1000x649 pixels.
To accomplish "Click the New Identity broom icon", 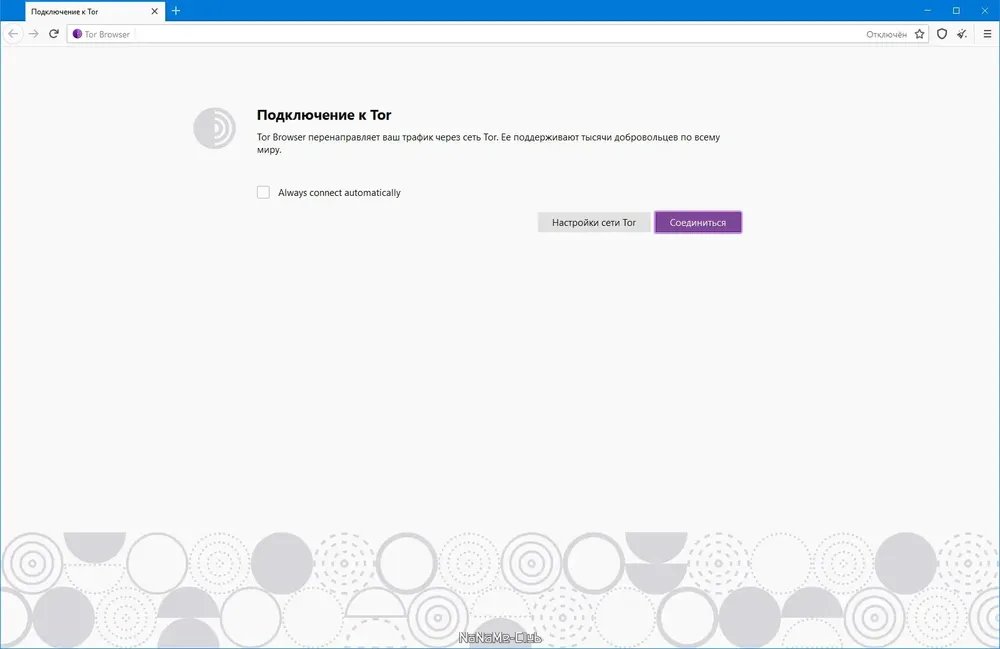I will point(962,34).
